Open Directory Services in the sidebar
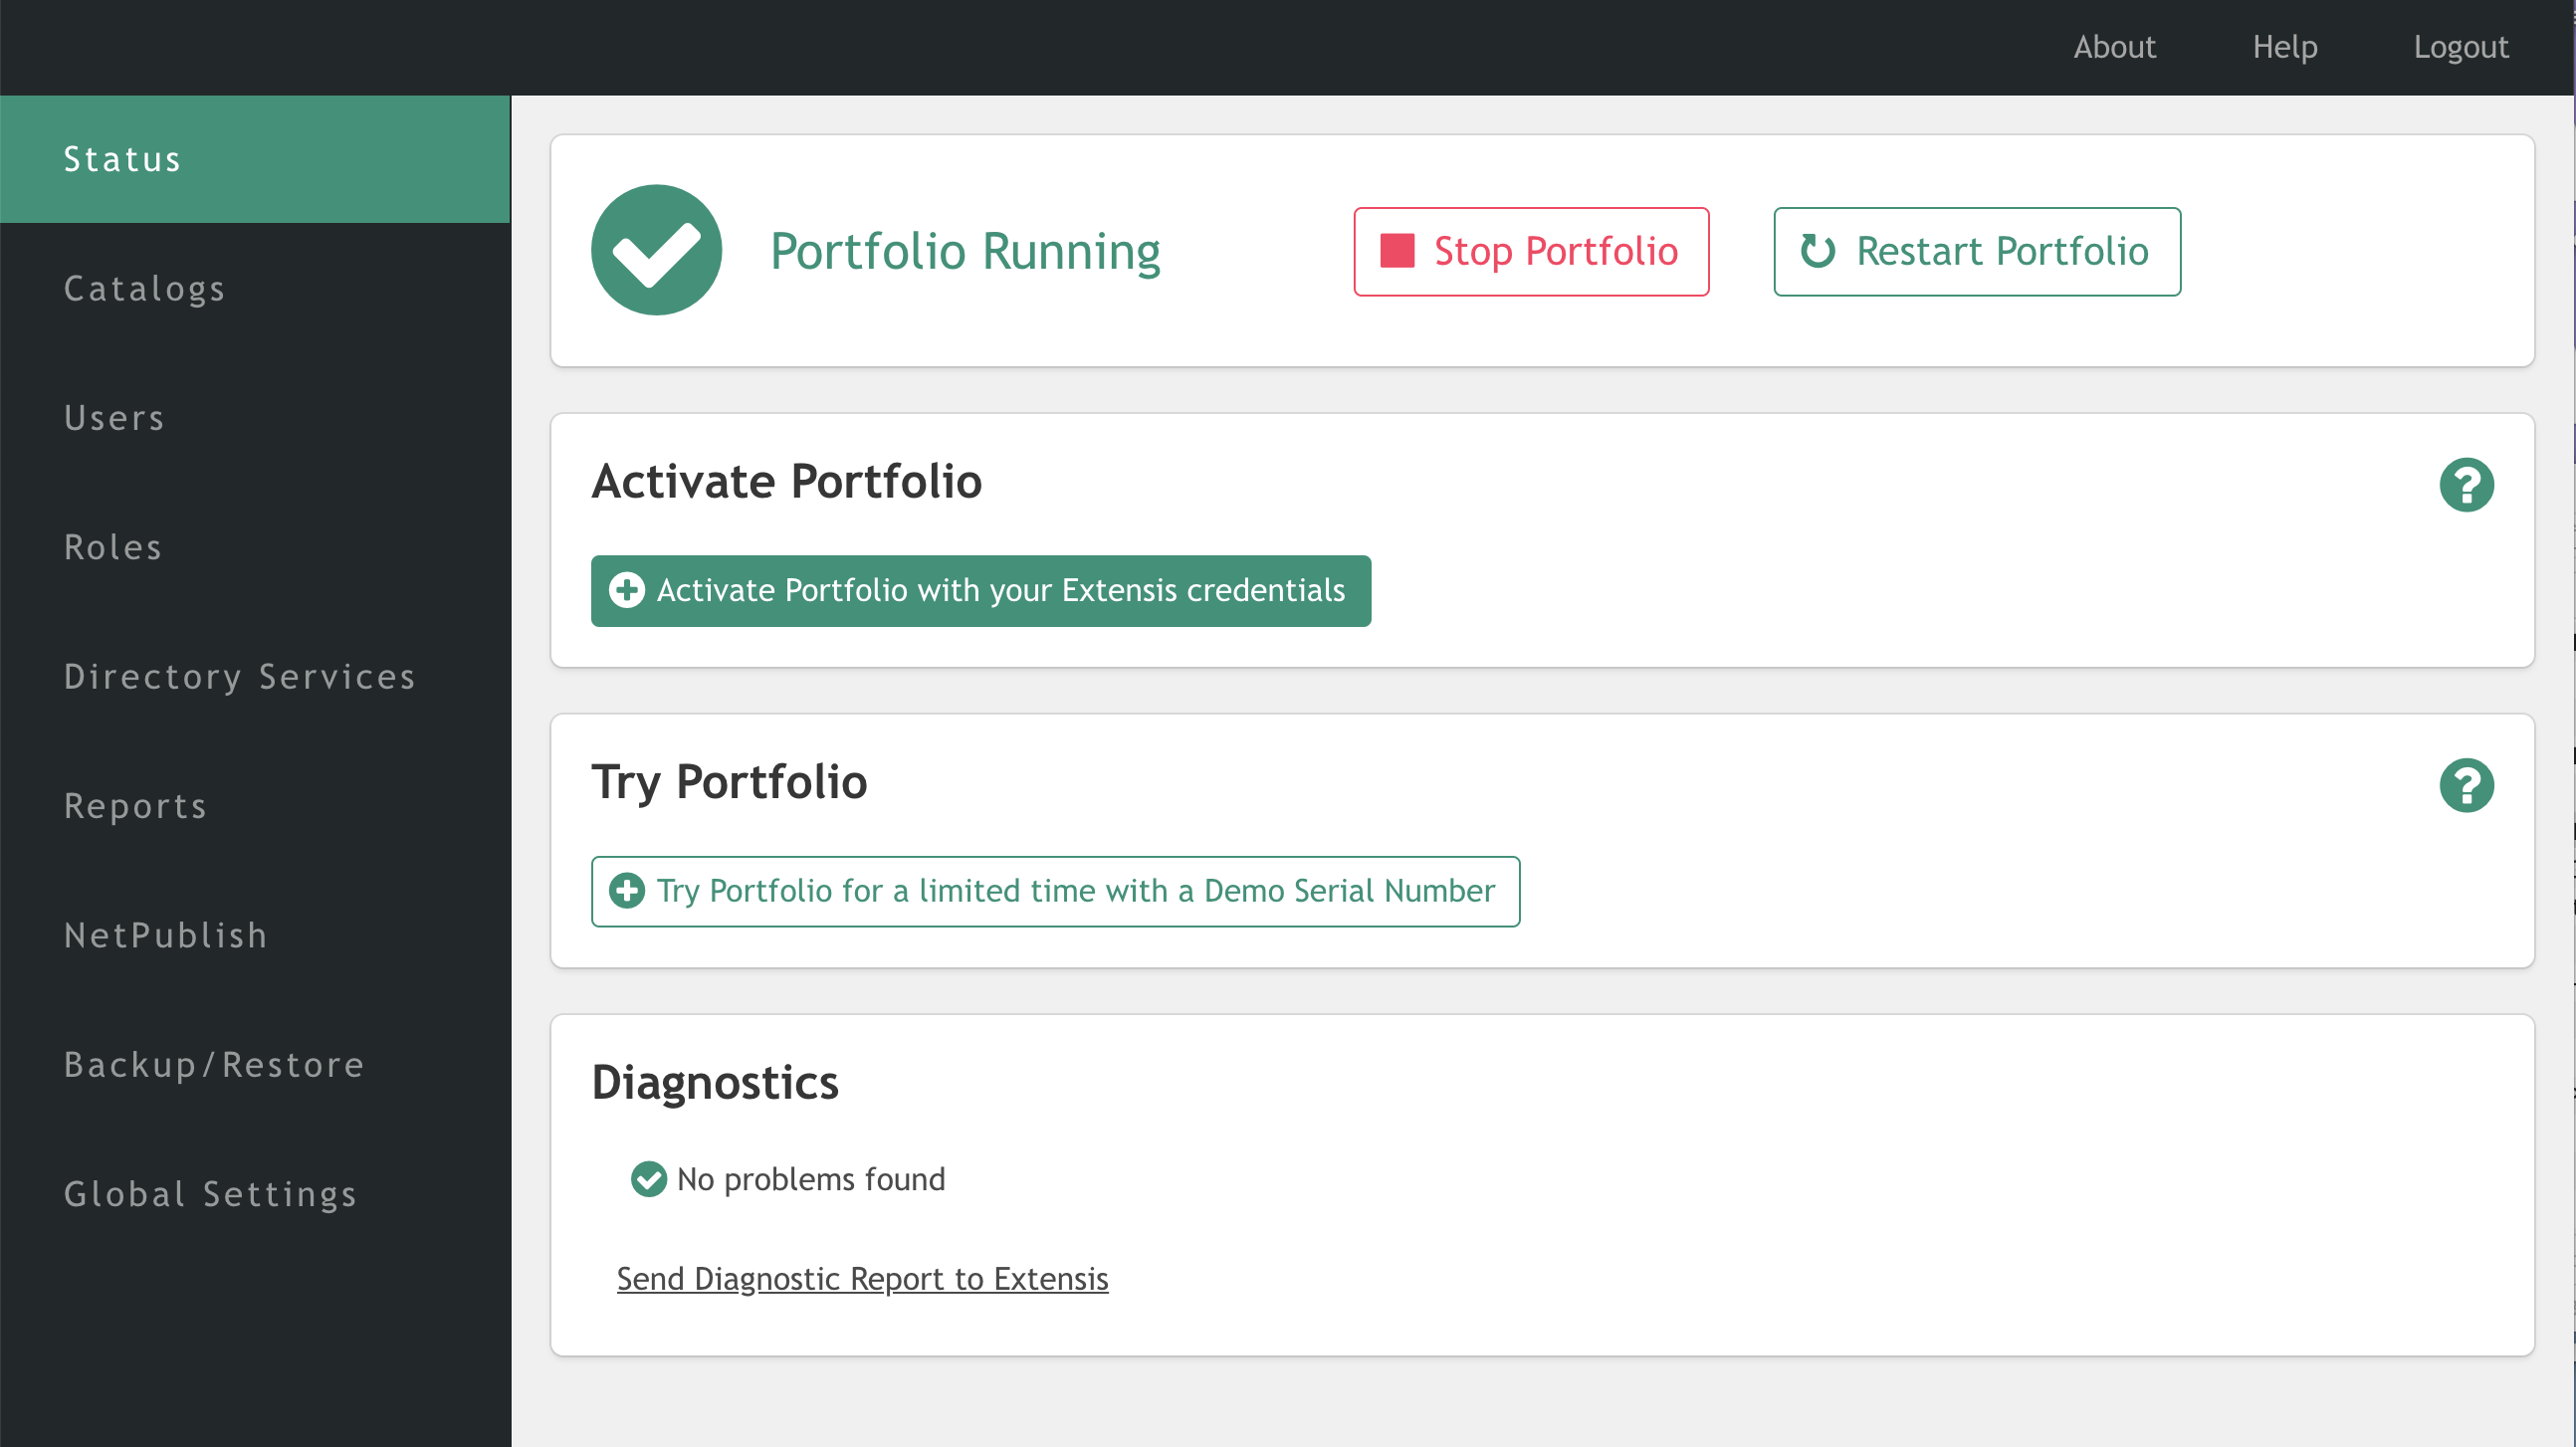Viewport: 2576px width, 1447px height. click(255, 676)
